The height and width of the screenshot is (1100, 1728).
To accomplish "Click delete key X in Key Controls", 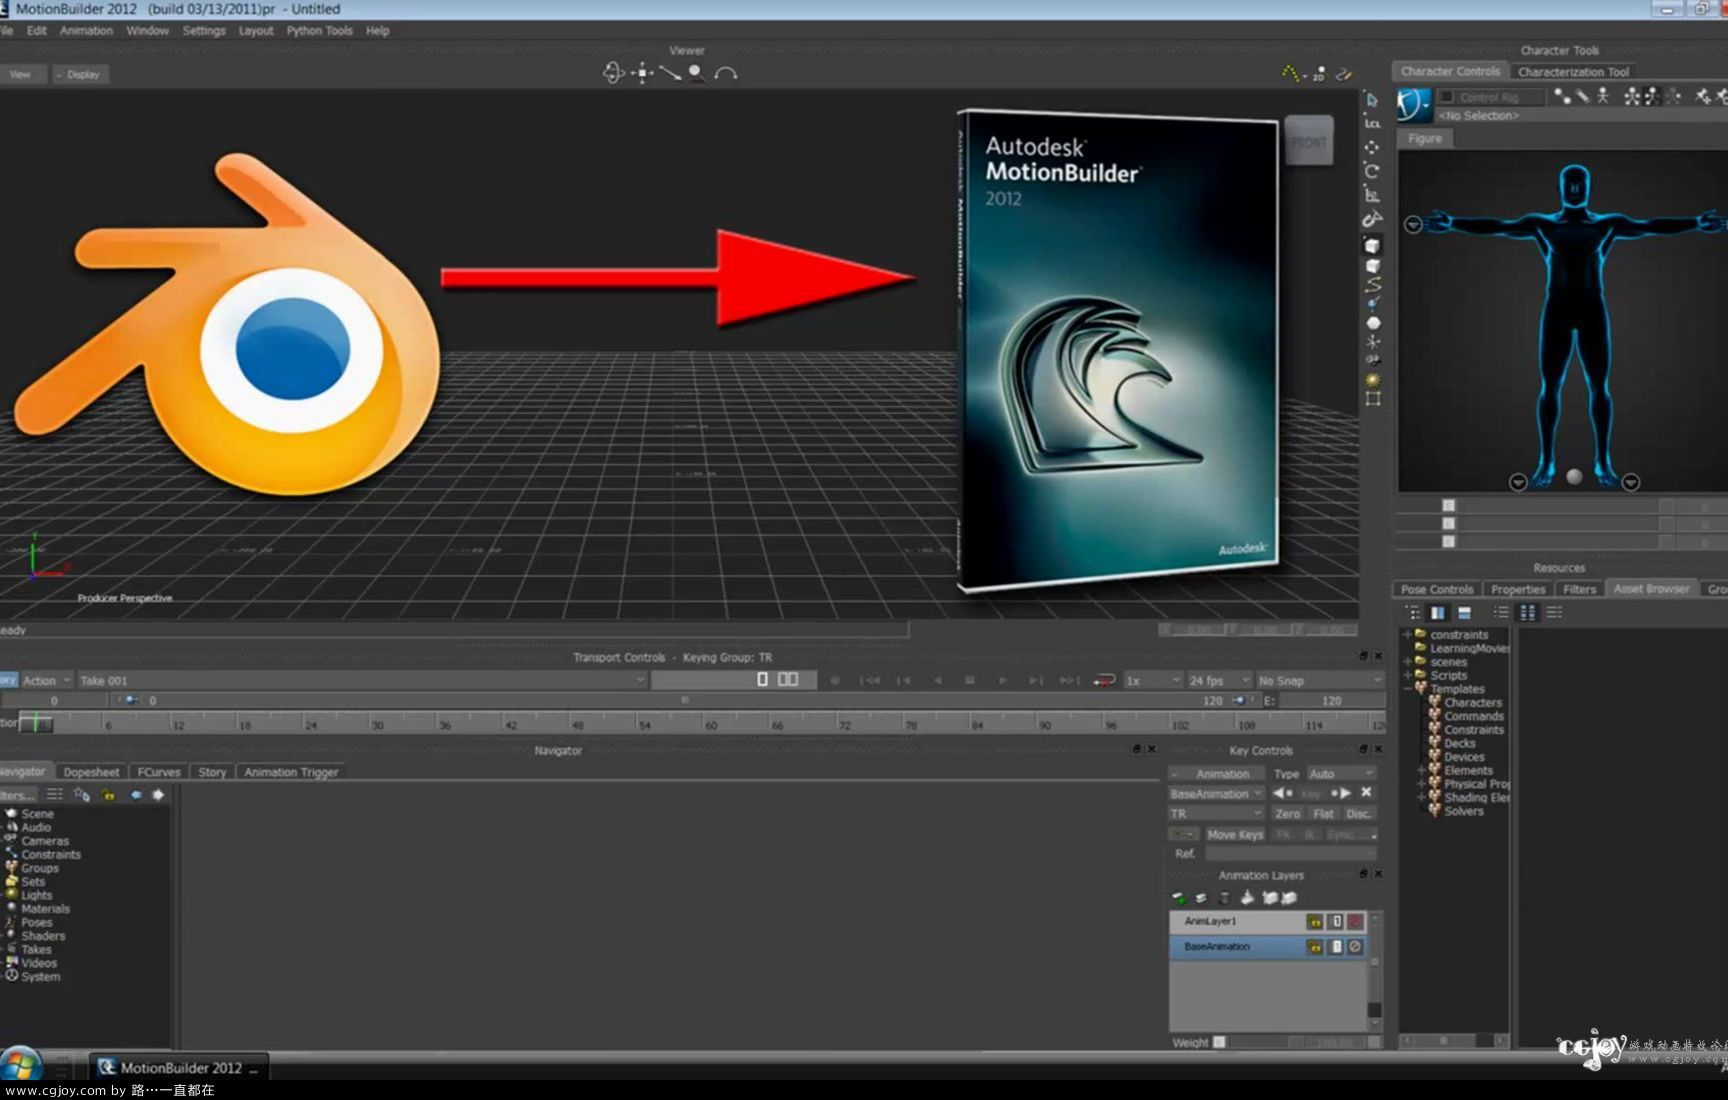I will tap(1366, 792).
